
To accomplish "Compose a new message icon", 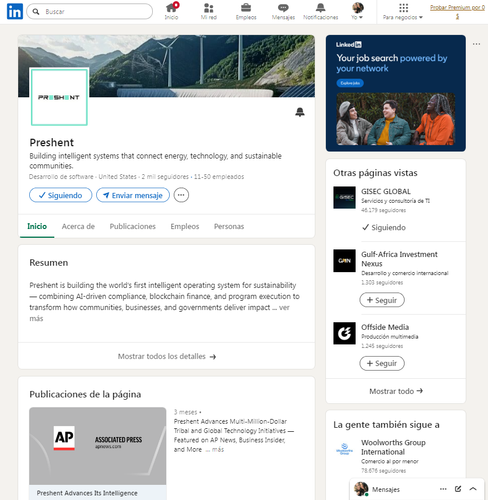I will (x=458, y=489).
